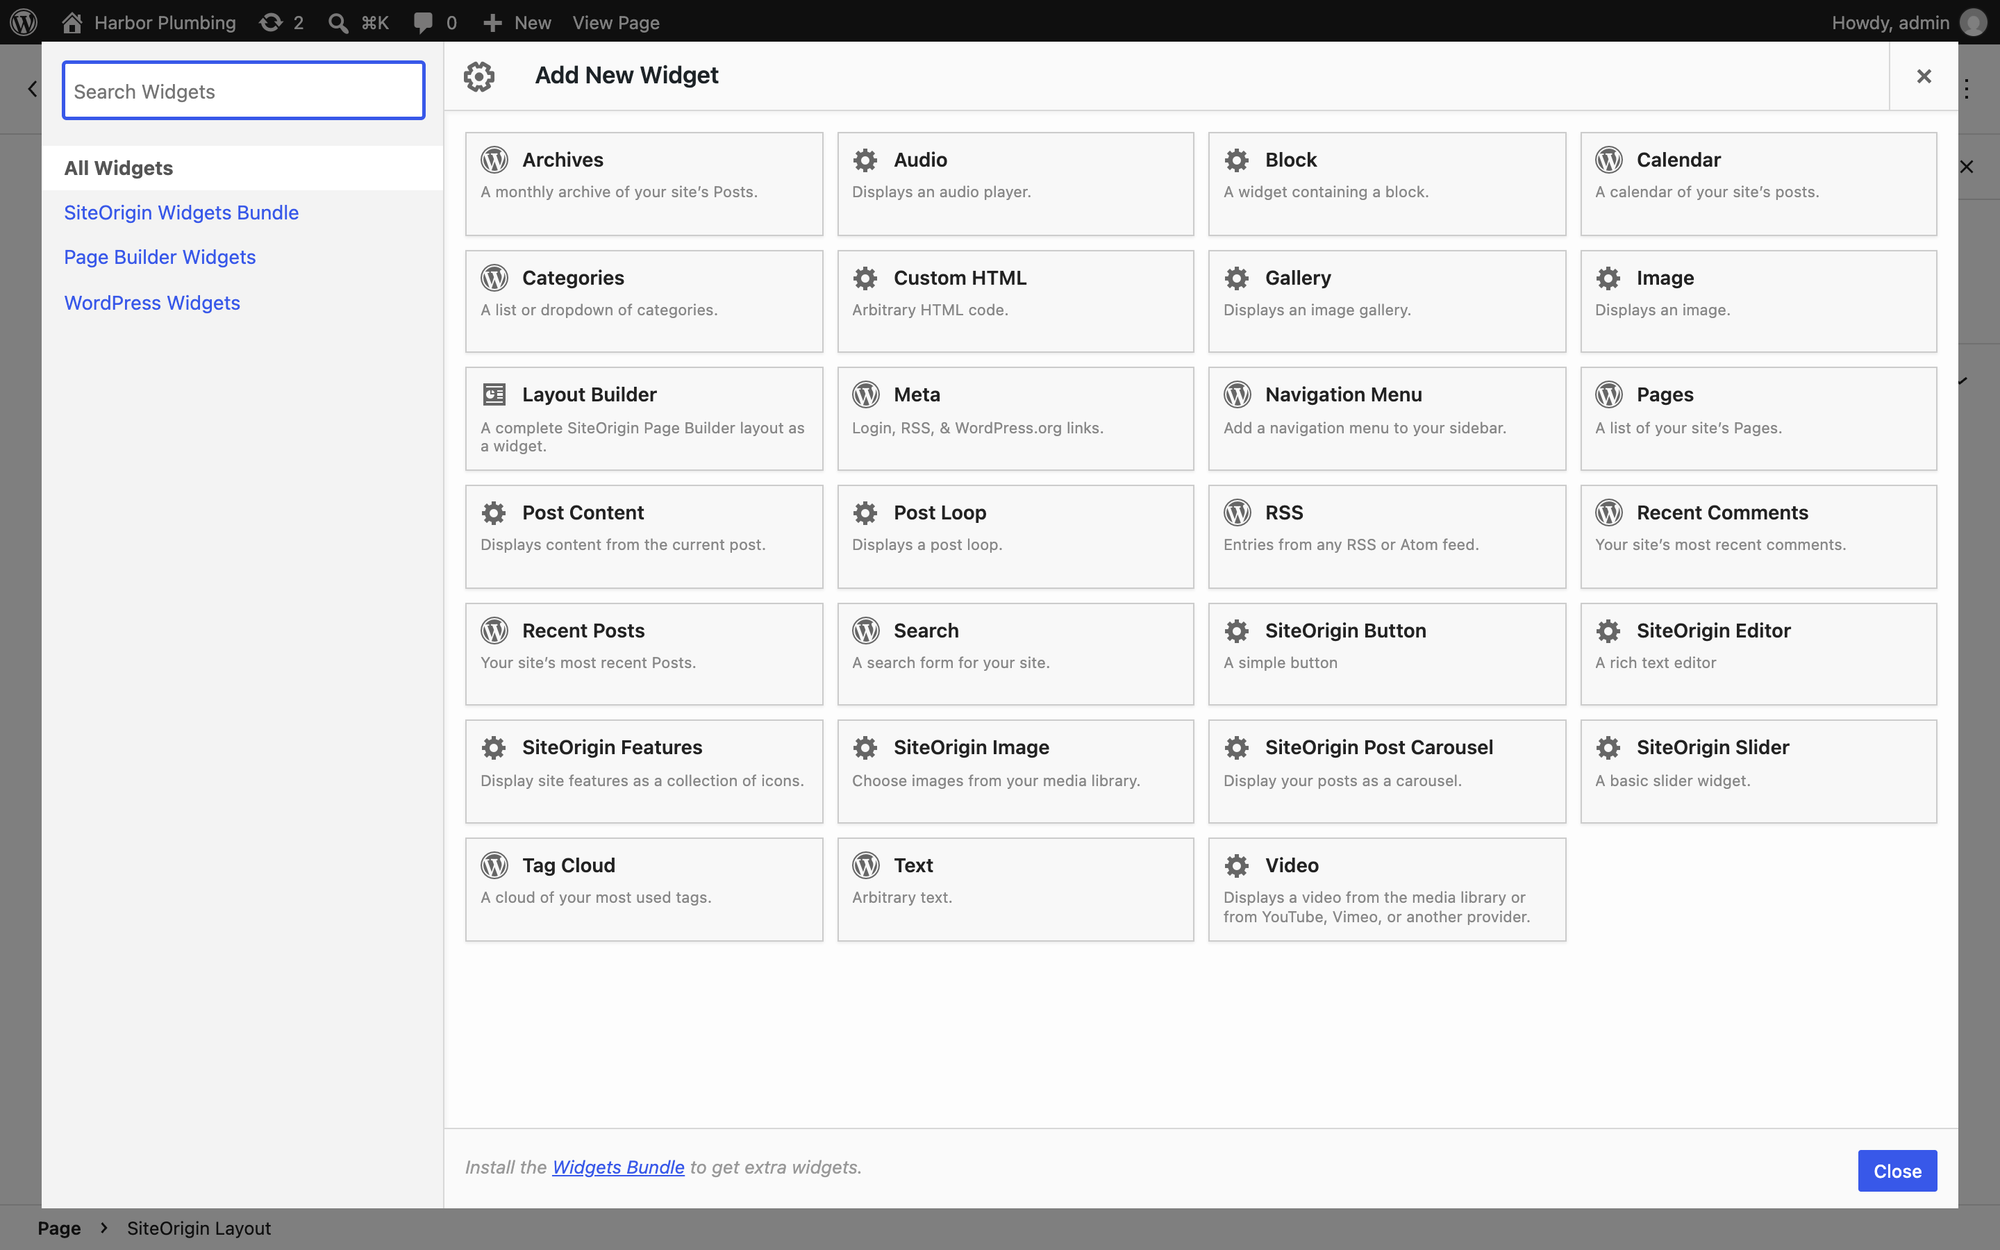
Task: Select the All Widgets filter
Action: (x=243, y=168)
